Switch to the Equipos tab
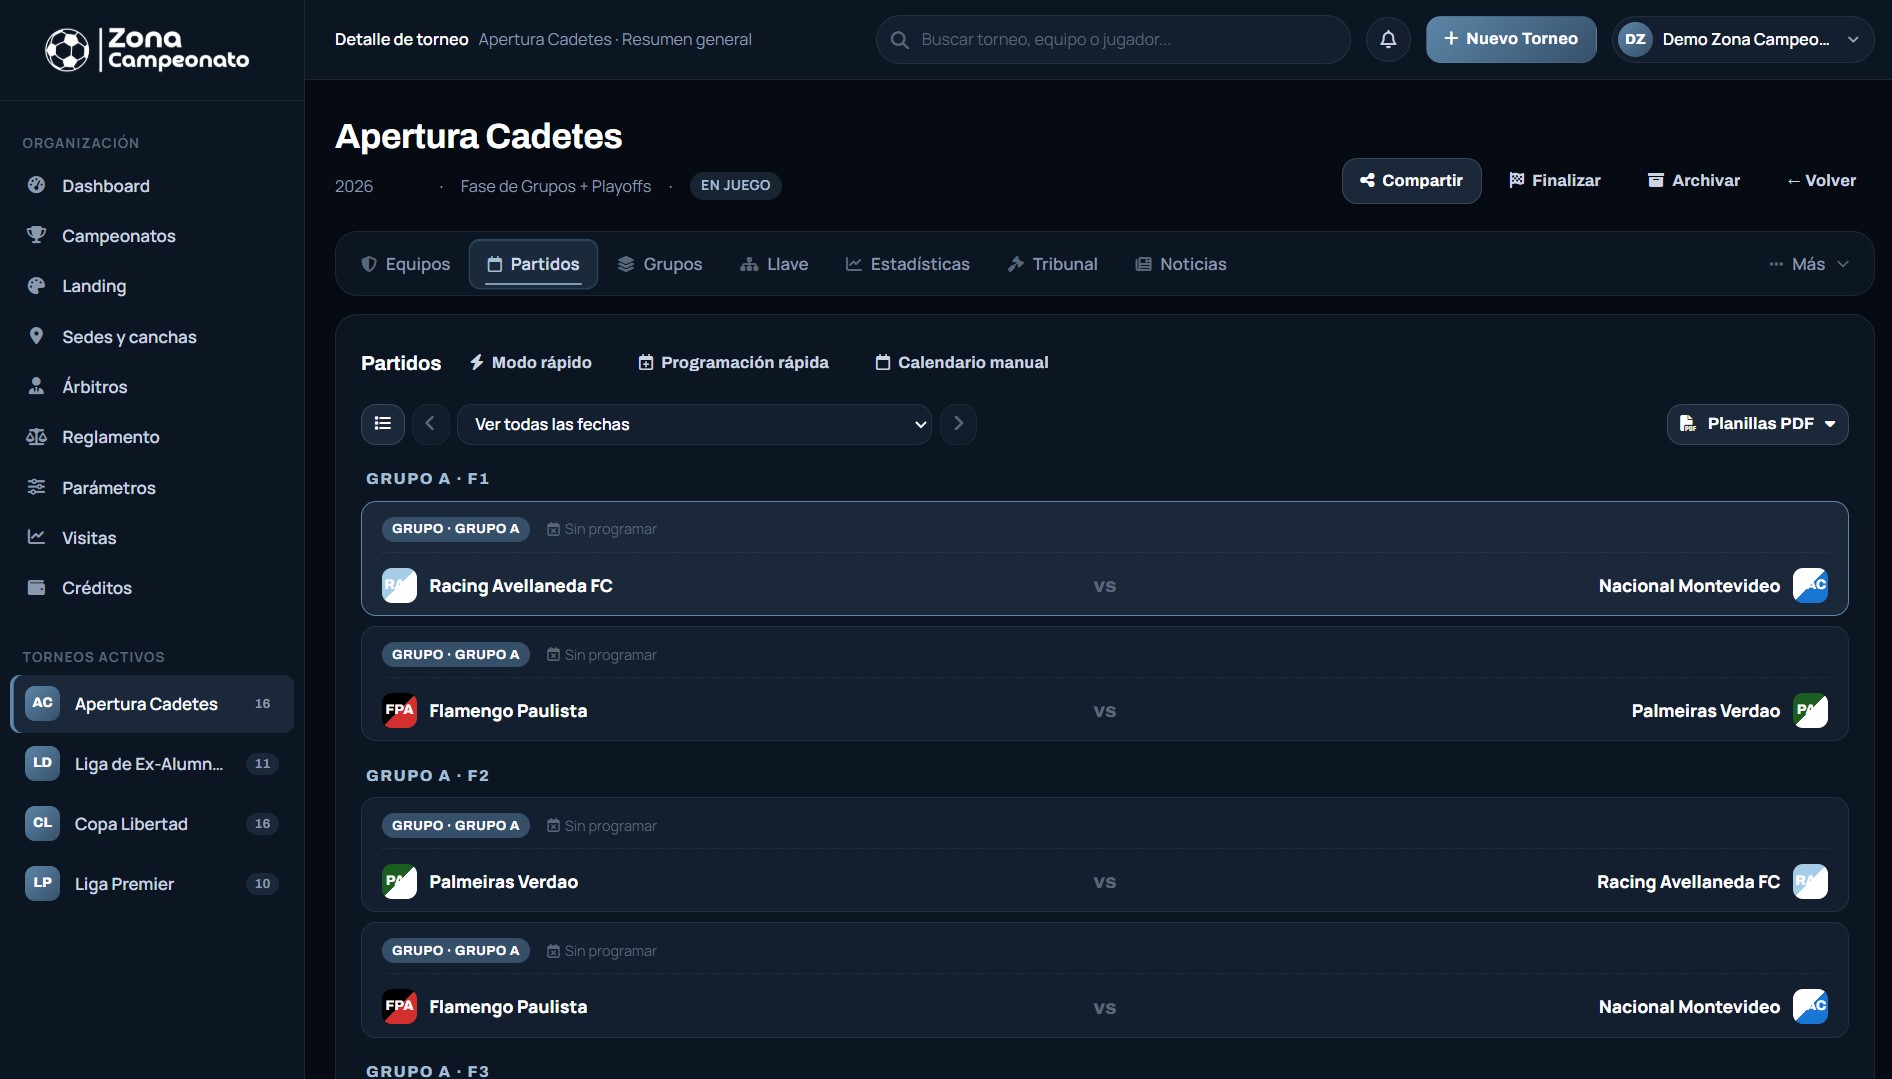 pyautogui.click(x=405, y=264)
